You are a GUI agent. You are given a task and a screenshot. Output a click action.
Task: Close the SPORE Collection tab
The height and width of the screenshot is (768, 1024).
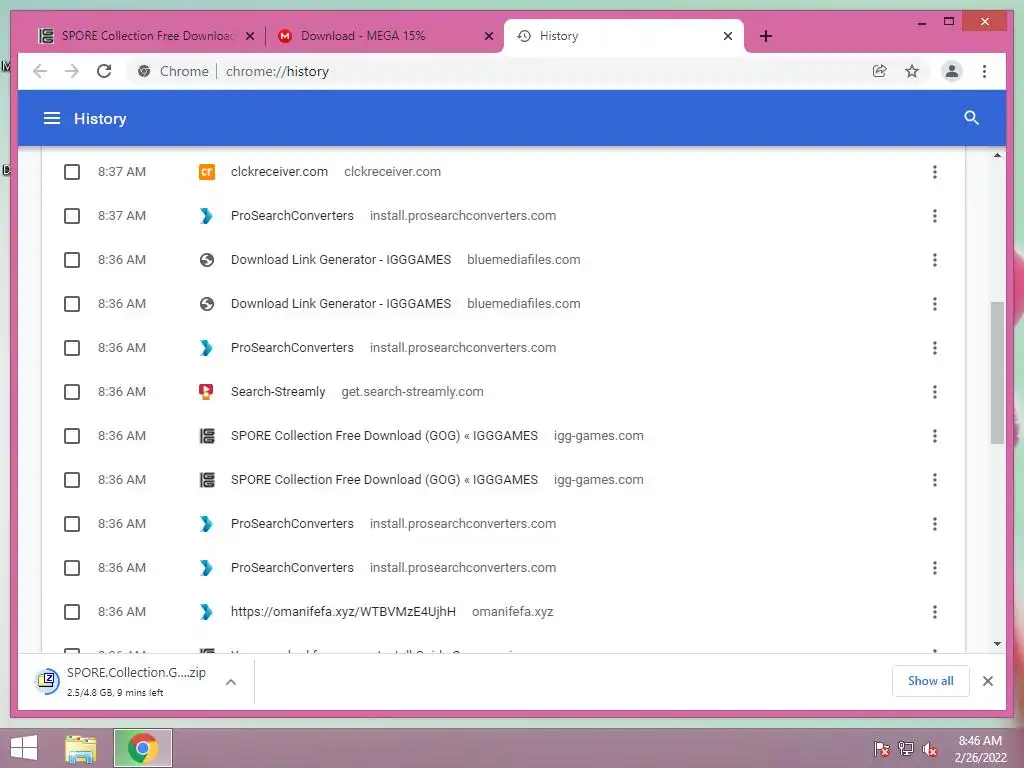tap(249, 37)
